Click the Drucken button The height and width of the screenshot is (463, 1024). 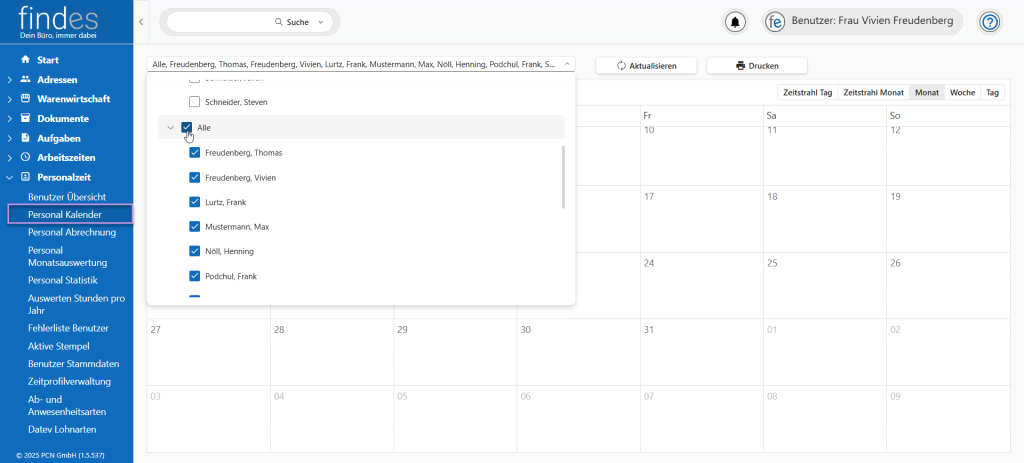[x=756, y=65]
